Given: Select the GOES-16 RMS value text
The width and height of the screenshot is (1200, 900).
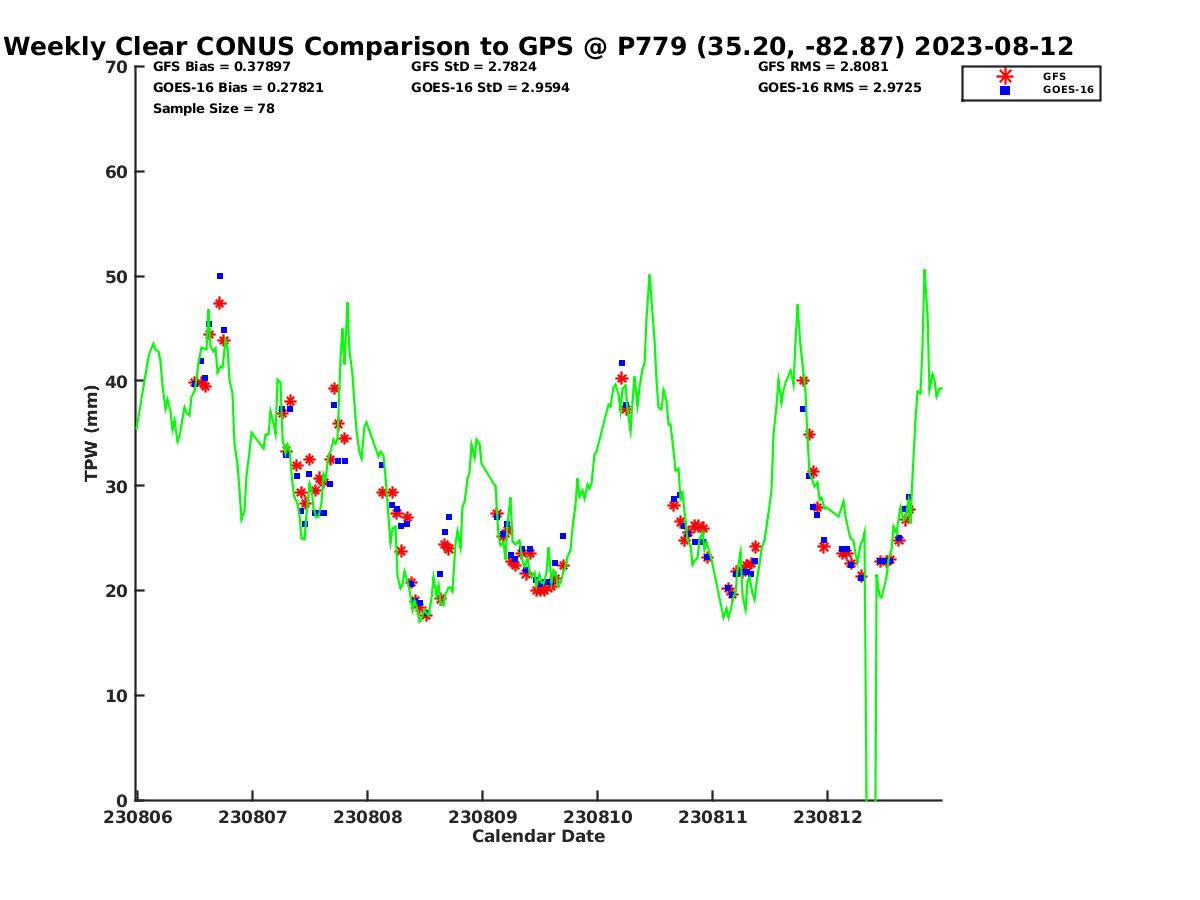Looking at the screenshot, I should point(839,88).
